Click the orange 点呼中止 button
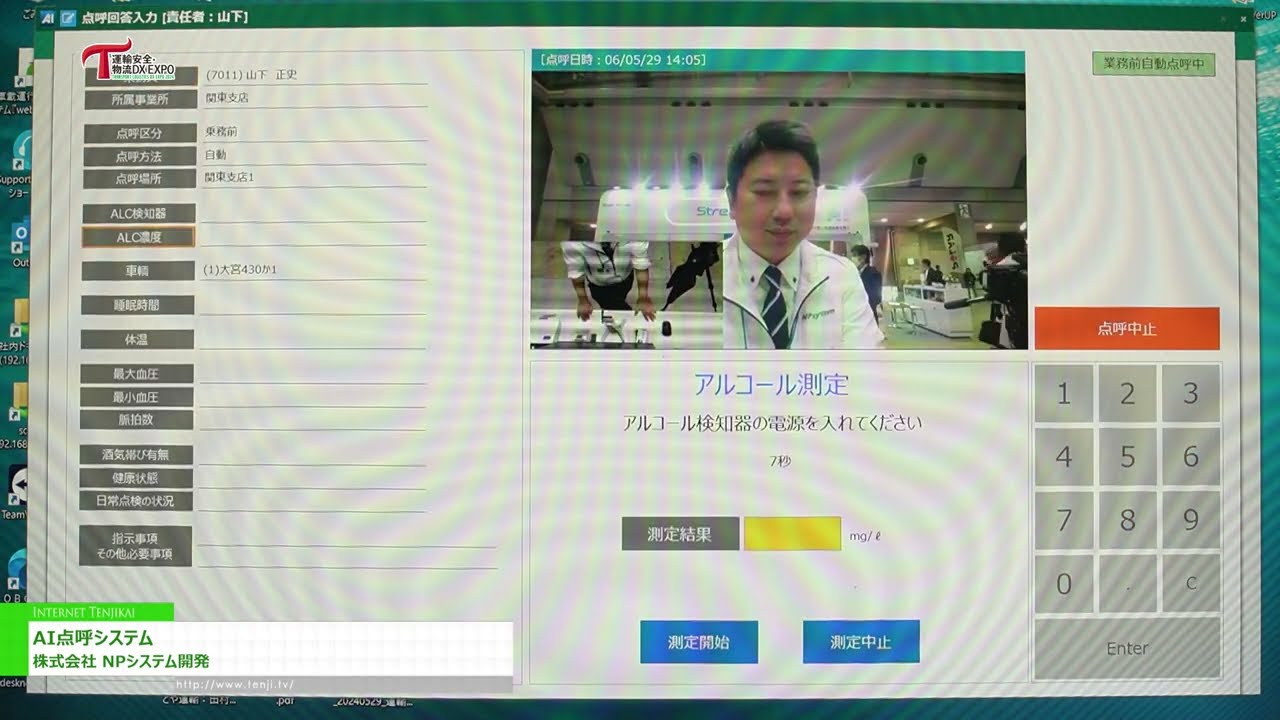This screenshot has width=1280, height=720. coord(1127,326)
